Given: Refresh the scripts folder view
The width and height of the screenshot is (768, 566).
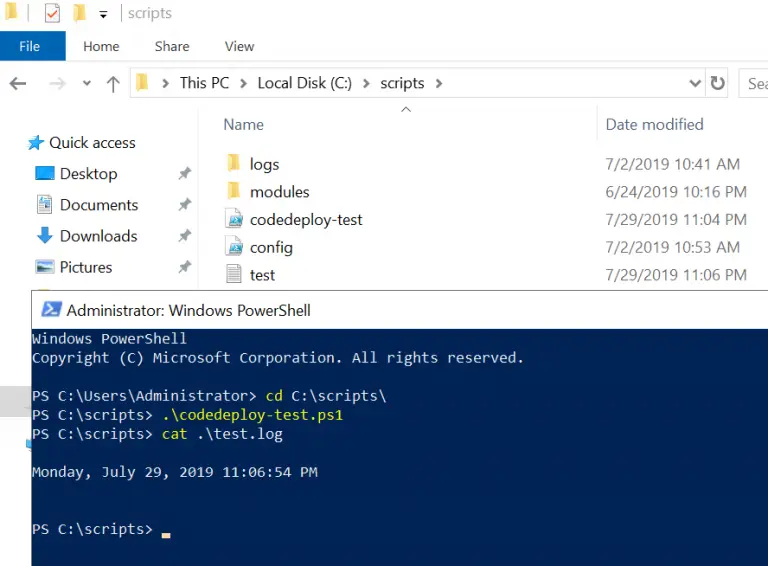Looking at the screenshot, I should pos(718,83).
